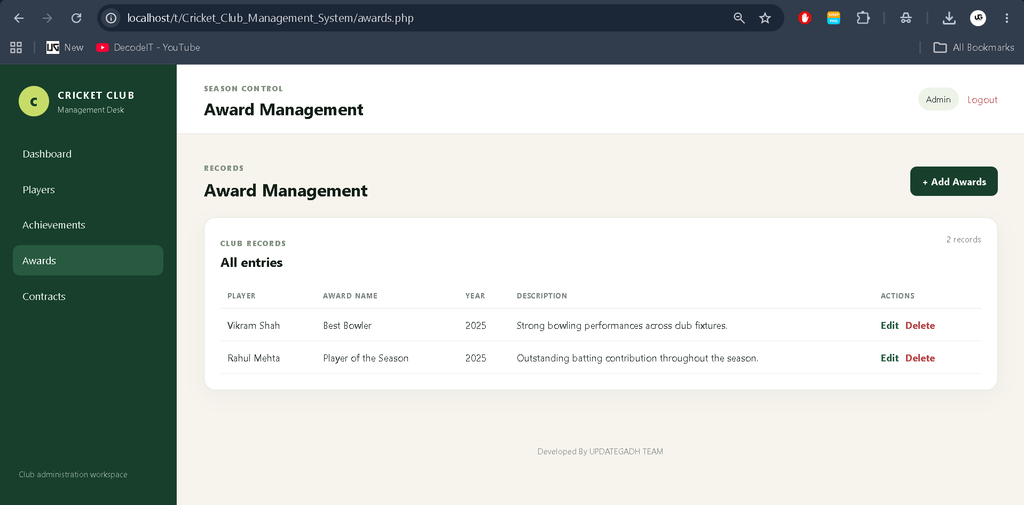Open the All Bookmarks folder
This screenshot has width=1024, height=505.
974,47
